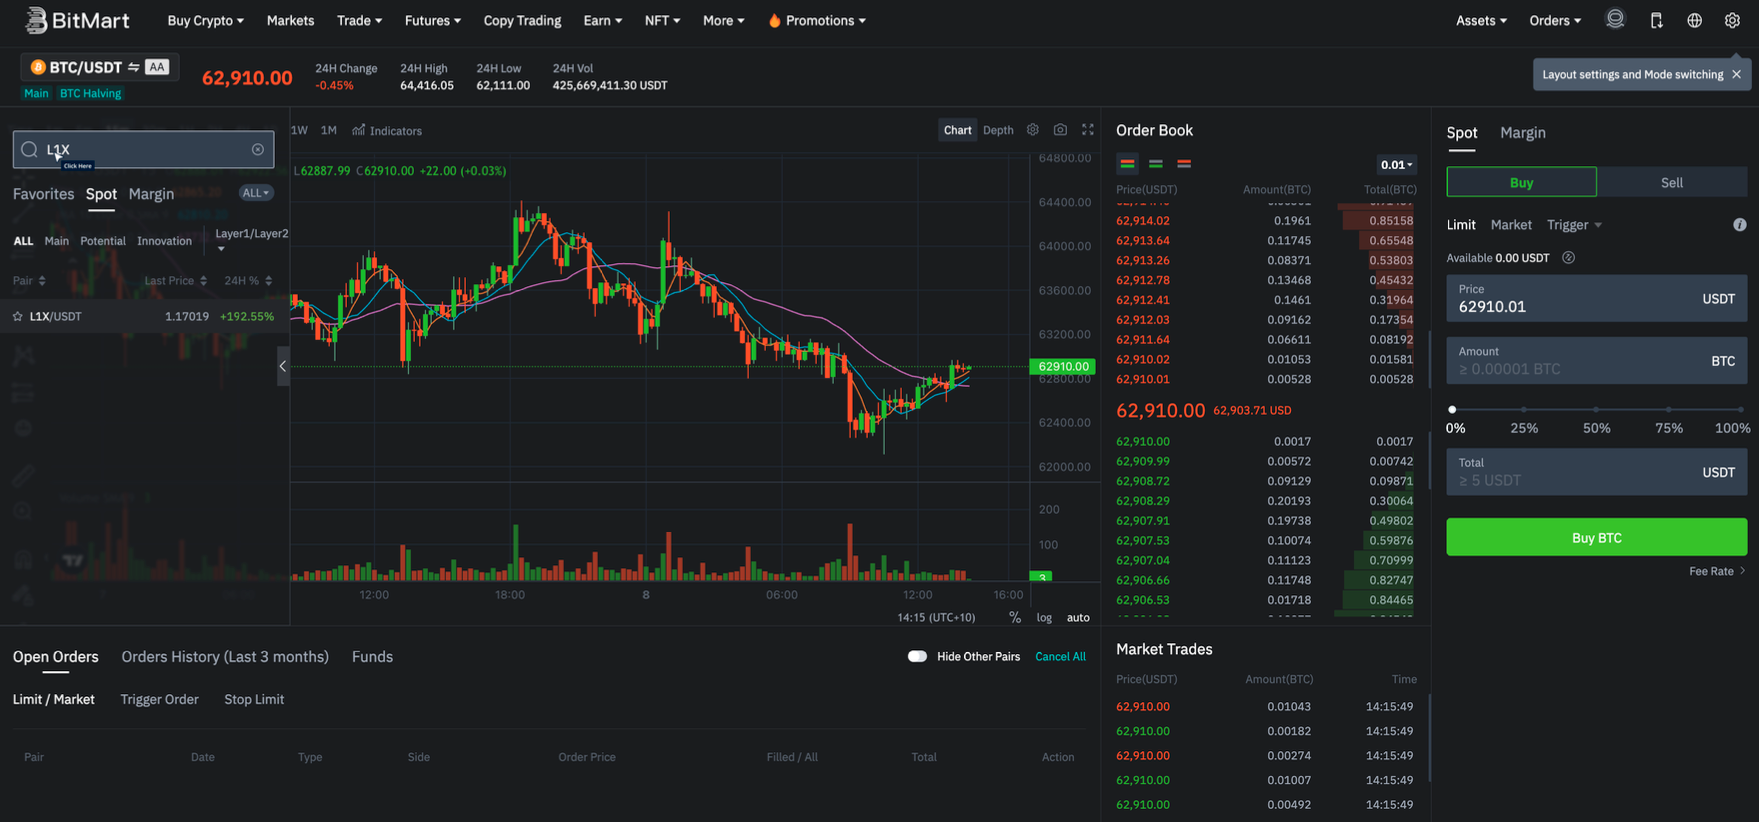Set the amount slider to 100%
Viewport: 1759px width, 822px height.
coord(1741,410)
